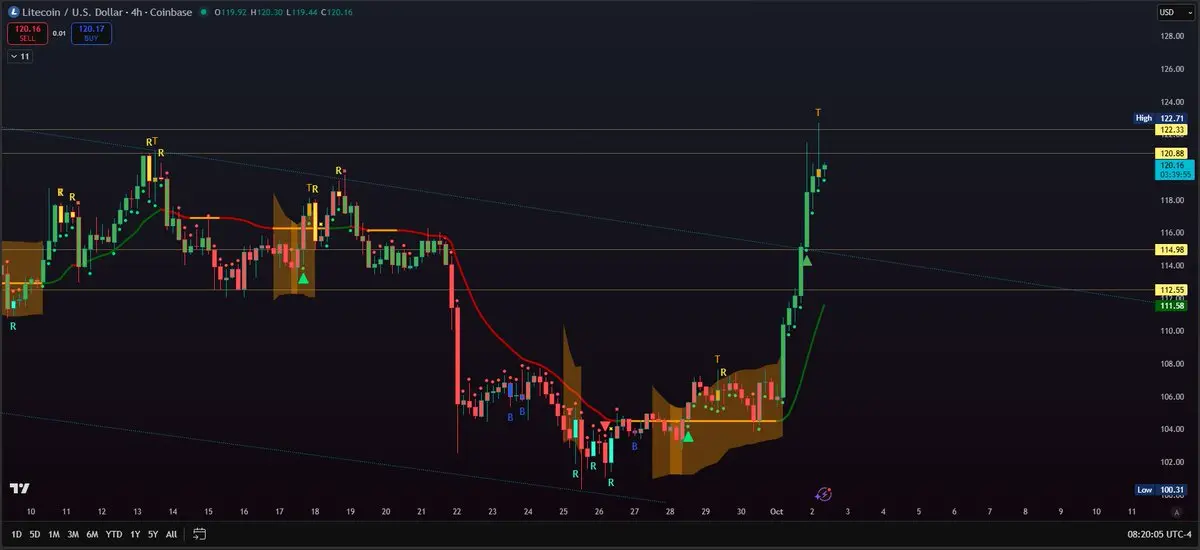Click the 114.98 price line label
The image size is (1200, 550).
coord(1169,249)
